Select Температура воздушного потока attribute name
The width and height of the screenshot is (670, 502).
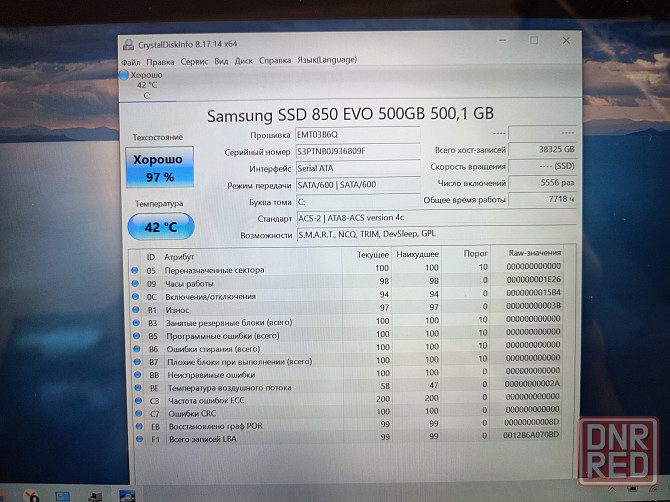pyautogui.click(x=229, y=388)
